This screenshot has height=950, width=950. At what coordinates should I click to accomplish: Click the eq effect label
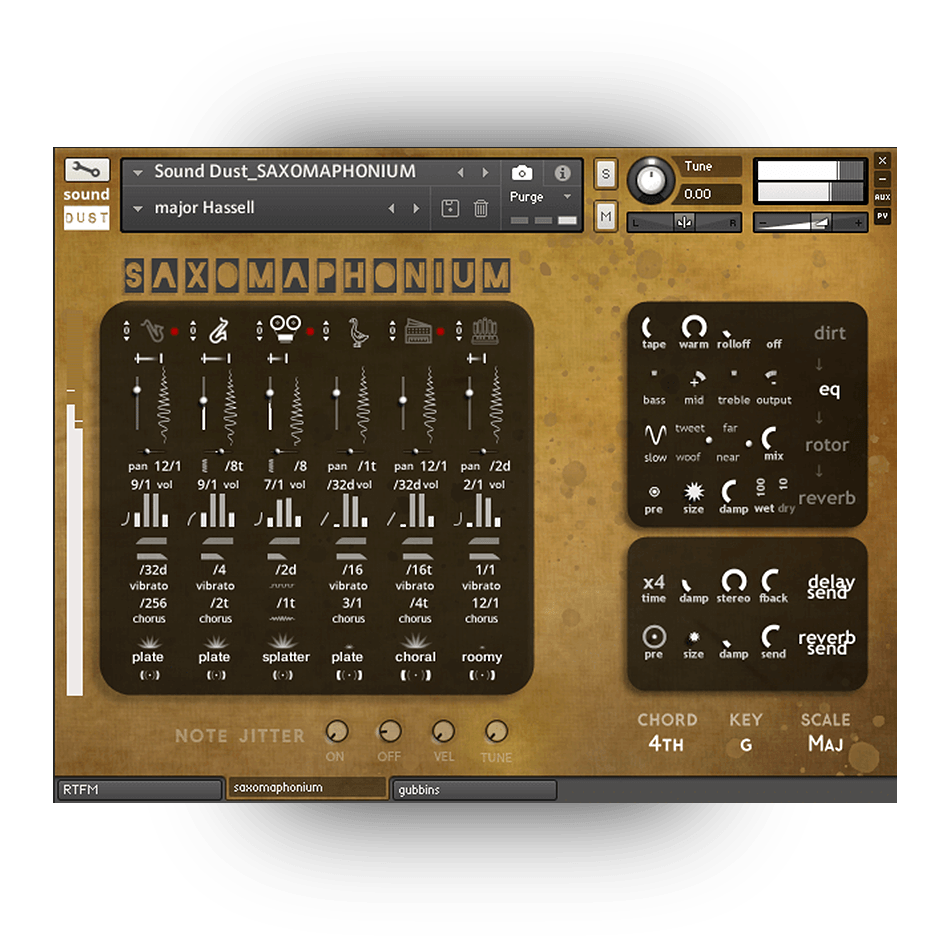tap(829, 389)
